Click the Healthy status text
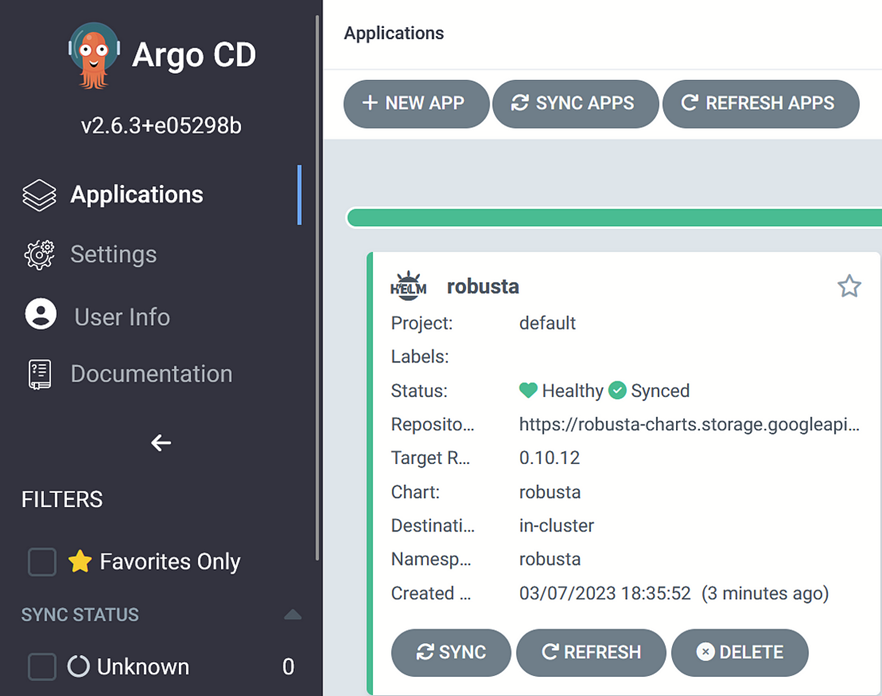 tap(573, 390)
